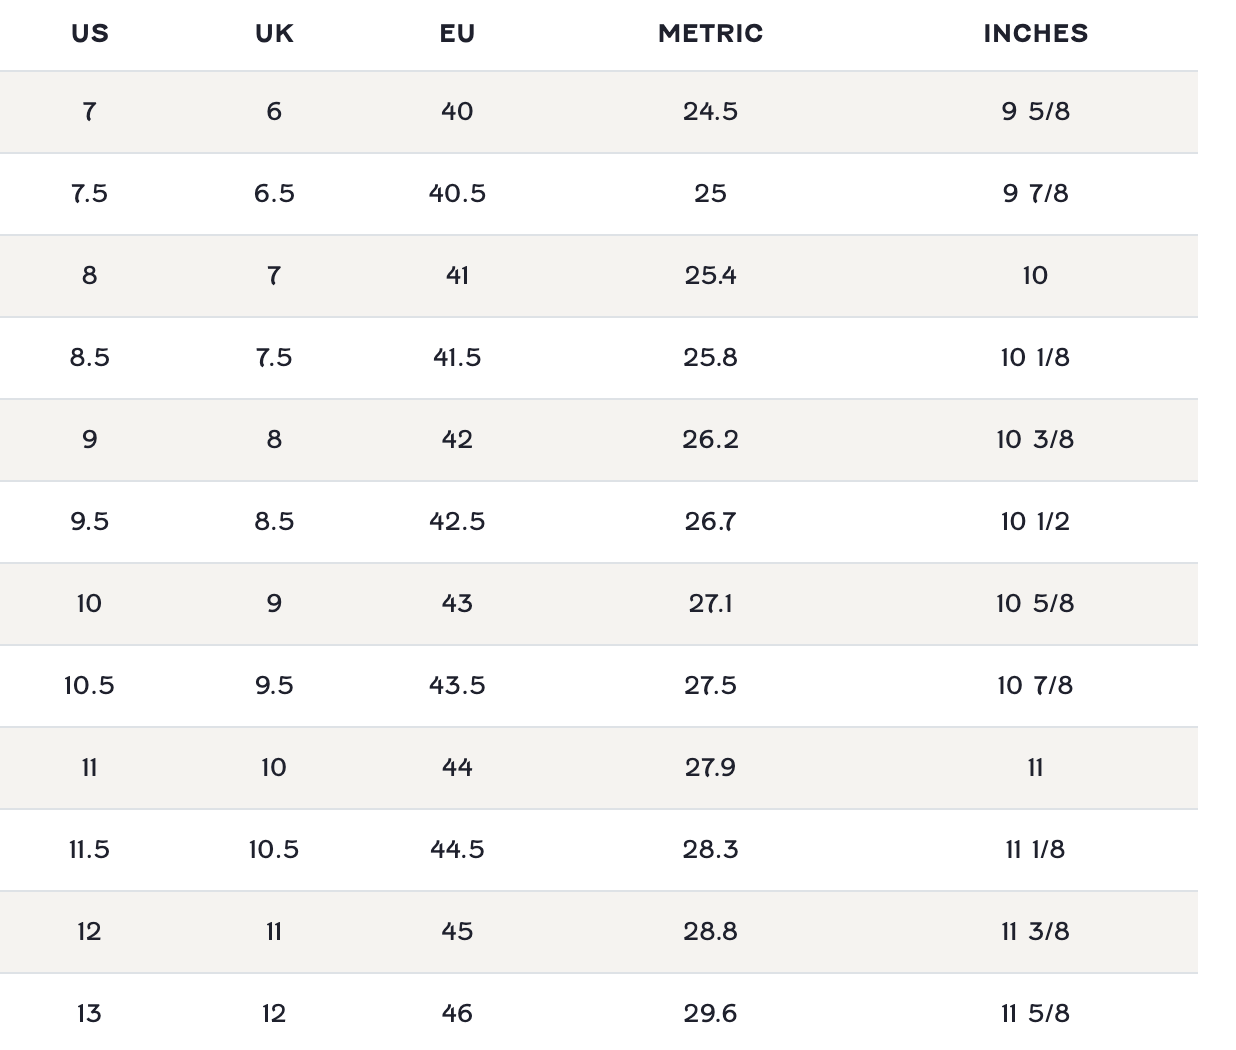Select inches value 9 5/8
The width and height of the screenshot is (1236, 1050).
(x=1035, y=111)
